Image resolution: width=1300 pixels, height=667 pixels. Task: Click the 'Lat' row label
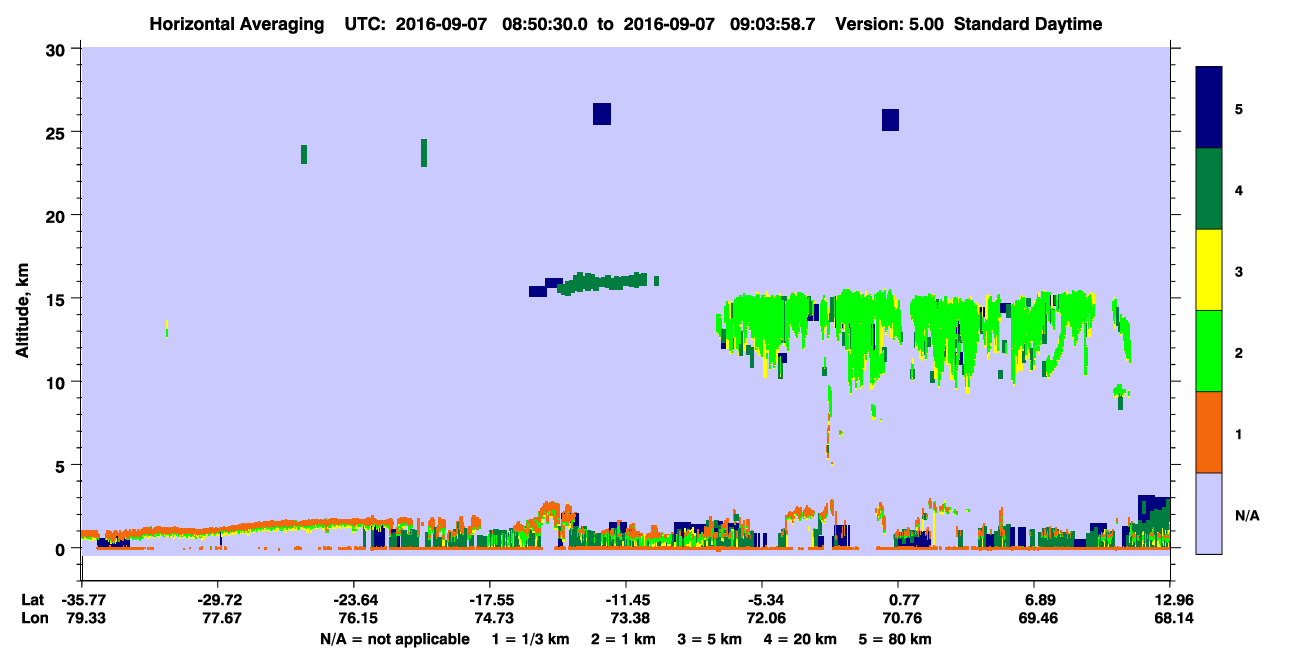click(33, 600)
